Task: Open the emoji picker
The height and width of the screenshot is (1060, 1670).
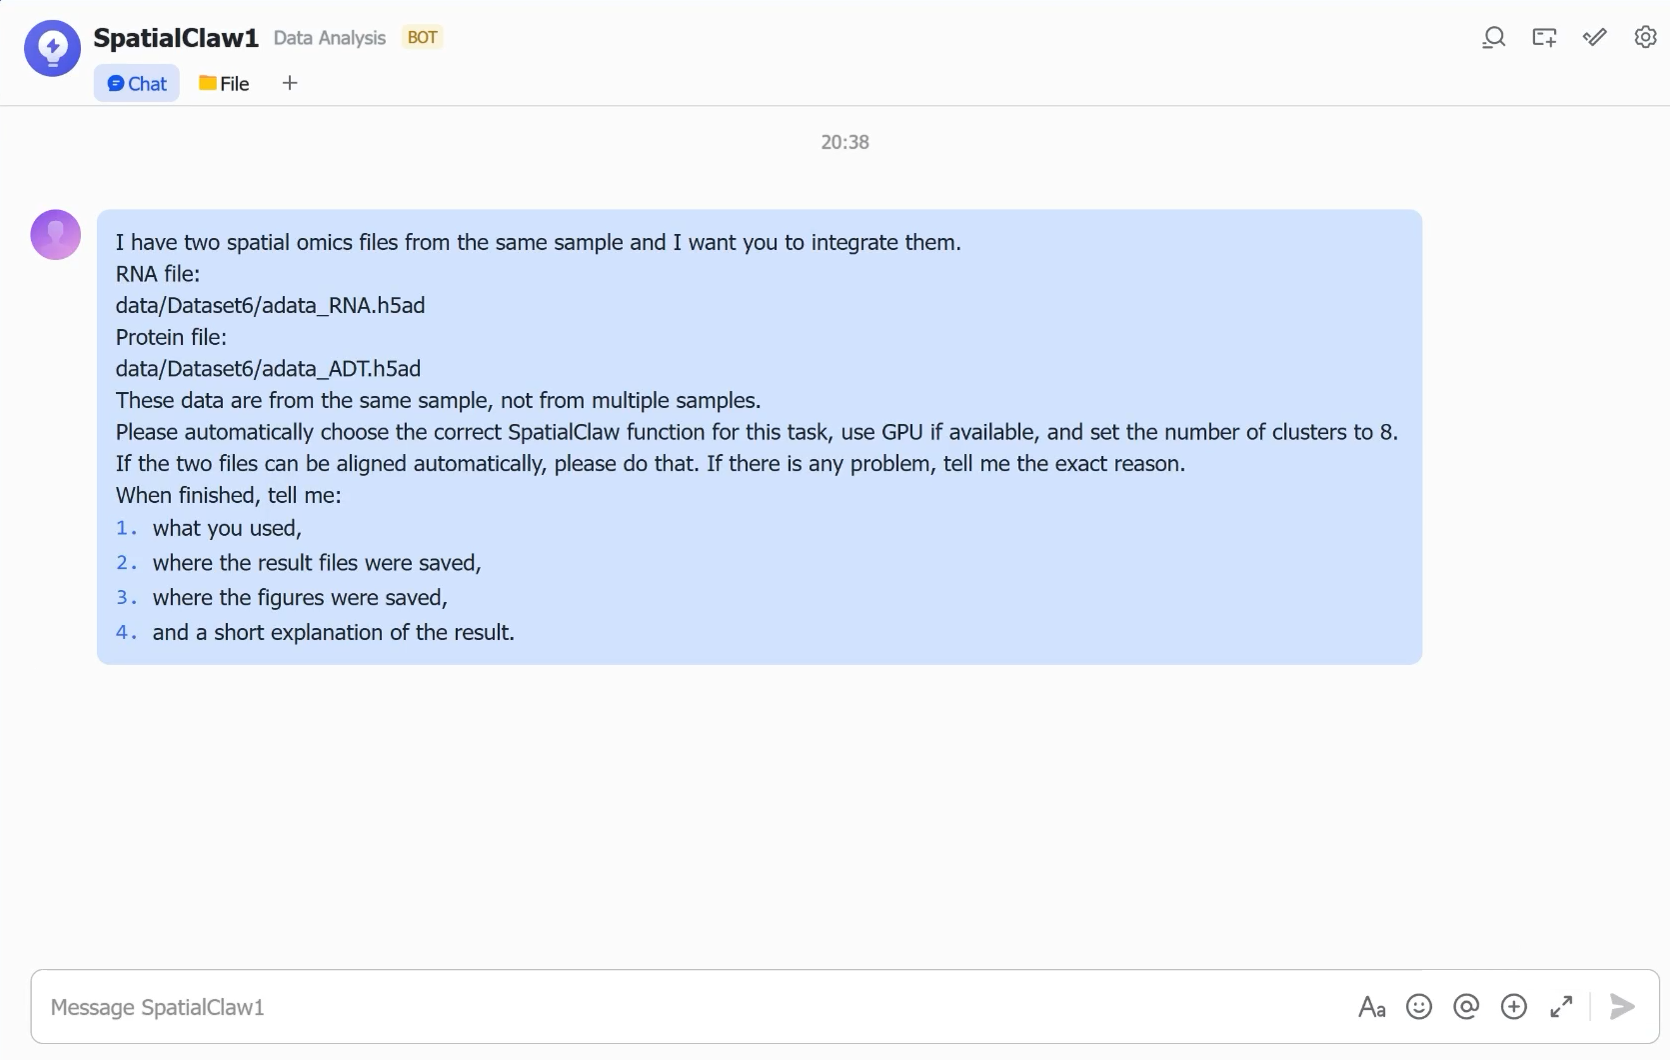Action: (x=1419, y=1007)
